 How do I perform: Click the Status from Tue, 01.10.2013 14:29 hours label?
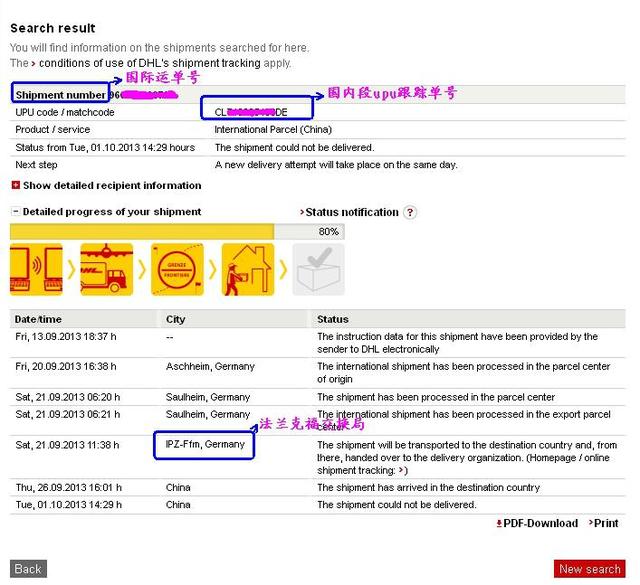105,147
